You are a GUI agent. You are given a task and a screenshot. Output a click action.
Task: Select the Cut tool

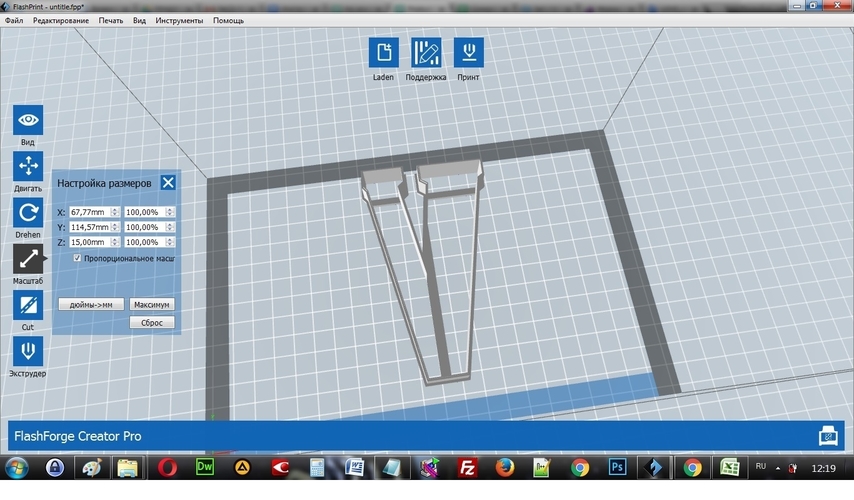28,305
